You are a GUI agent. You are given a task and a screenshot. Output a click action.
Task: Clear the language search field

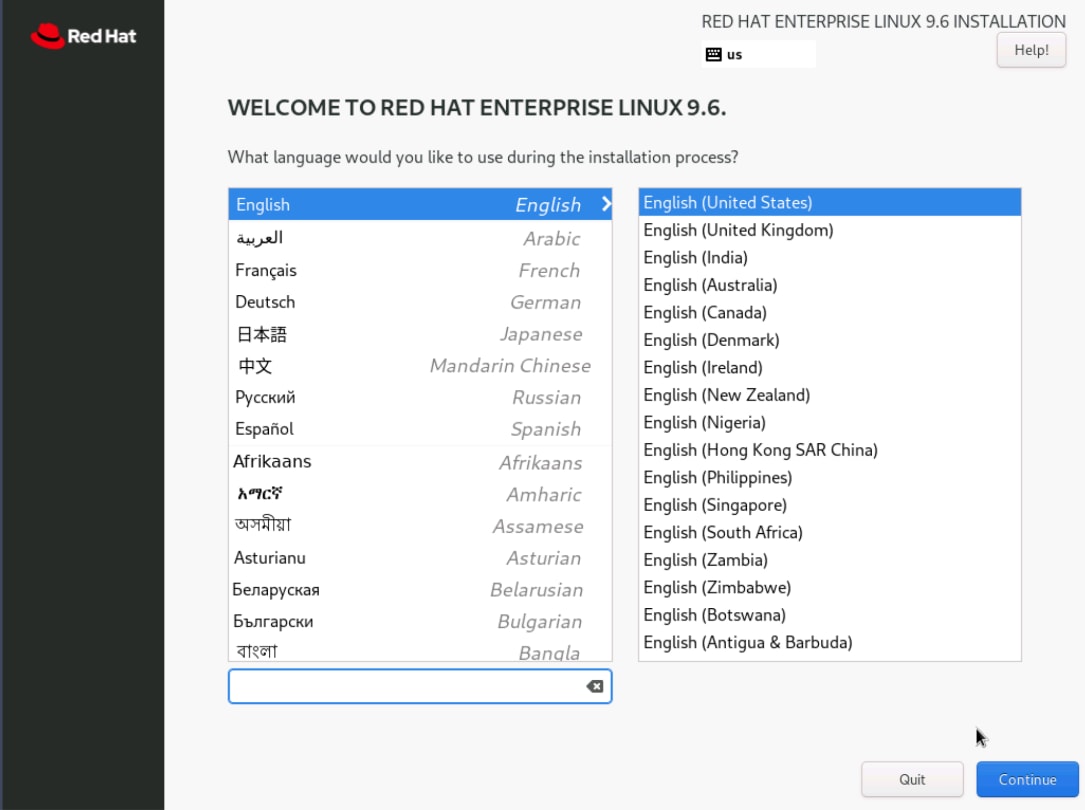pos(594,686)
